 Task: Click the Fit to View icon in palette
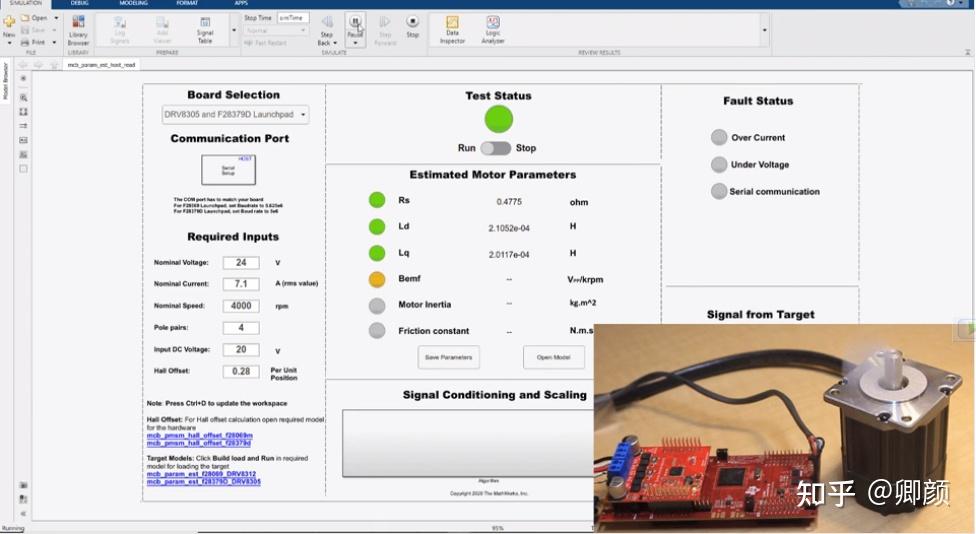coord(23,112)
